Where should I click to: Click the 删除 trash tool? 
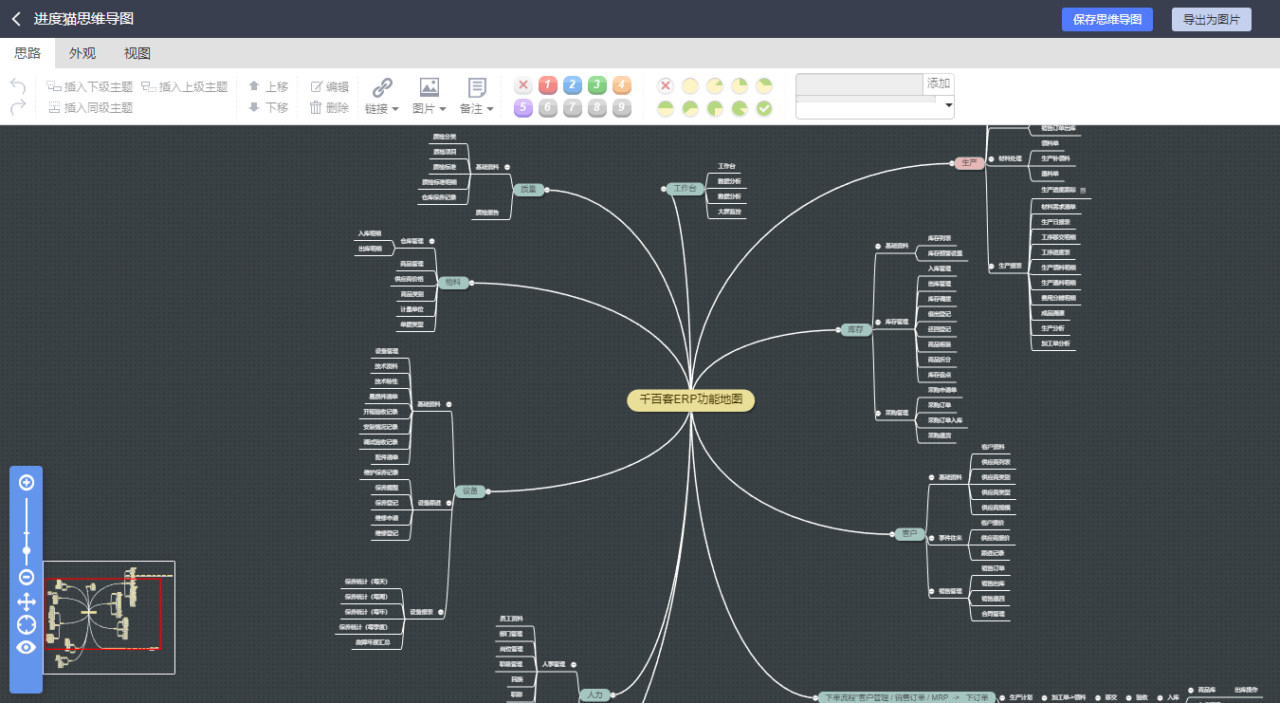[330, 107]
